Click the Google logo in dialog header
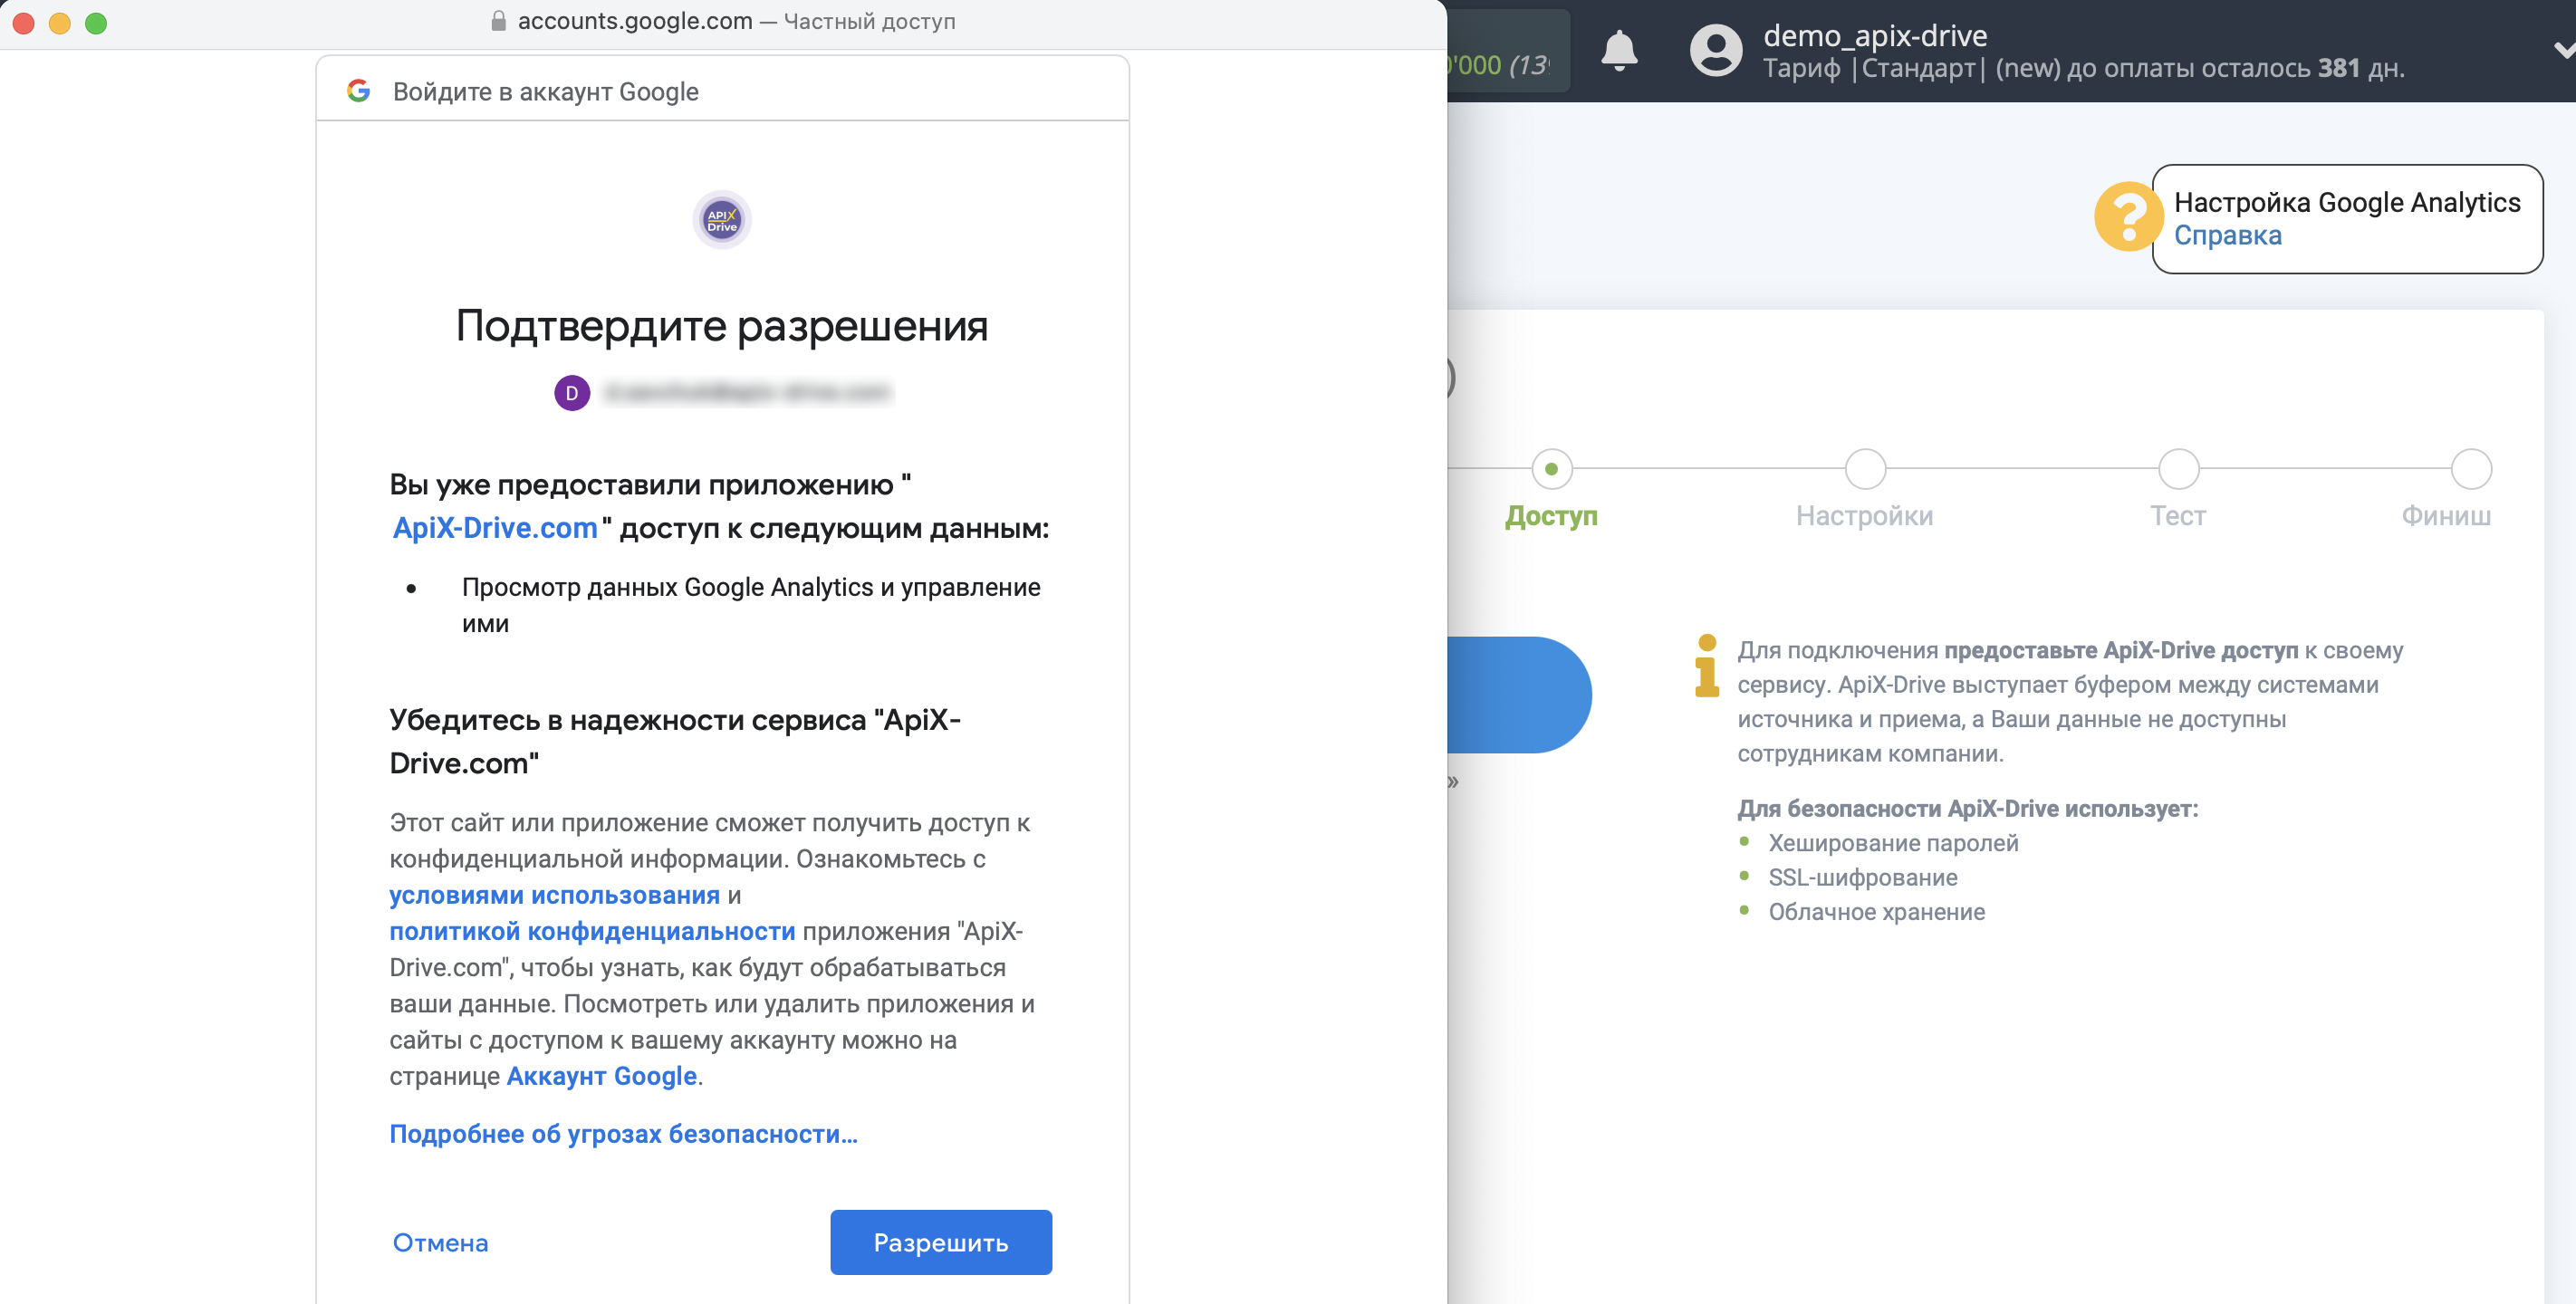This screenshot has height=1304, width=2576. (358, 91)
